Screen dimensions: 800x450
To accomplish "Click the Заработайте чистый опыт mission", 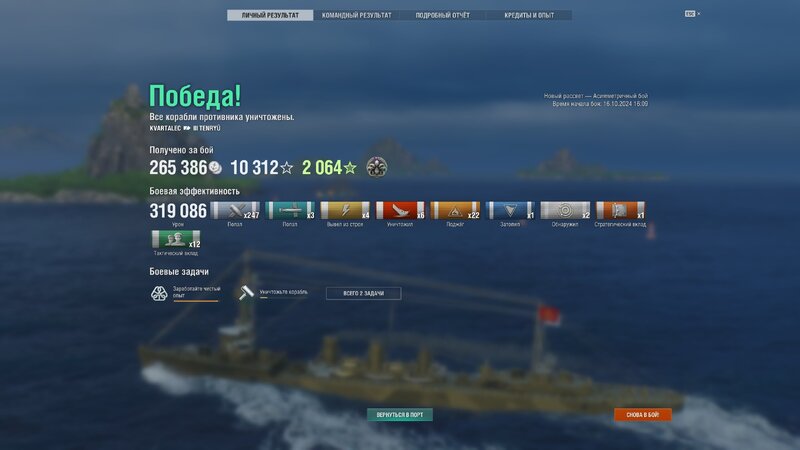I will coord(186,293).
